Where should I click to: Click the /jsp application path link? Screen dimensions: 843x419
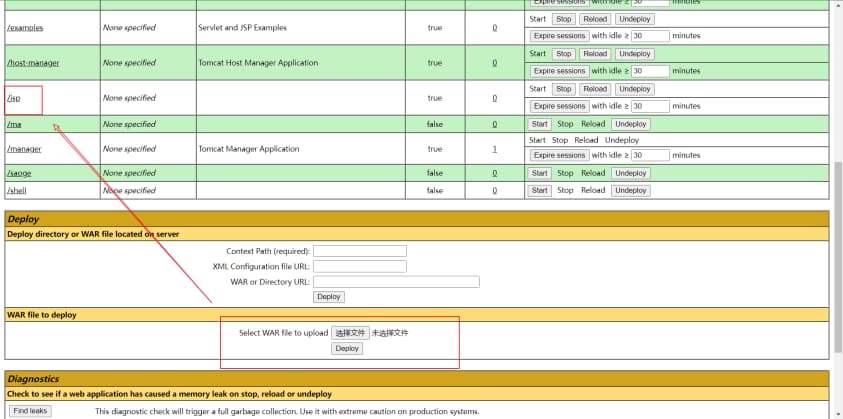tap(14, 98)
